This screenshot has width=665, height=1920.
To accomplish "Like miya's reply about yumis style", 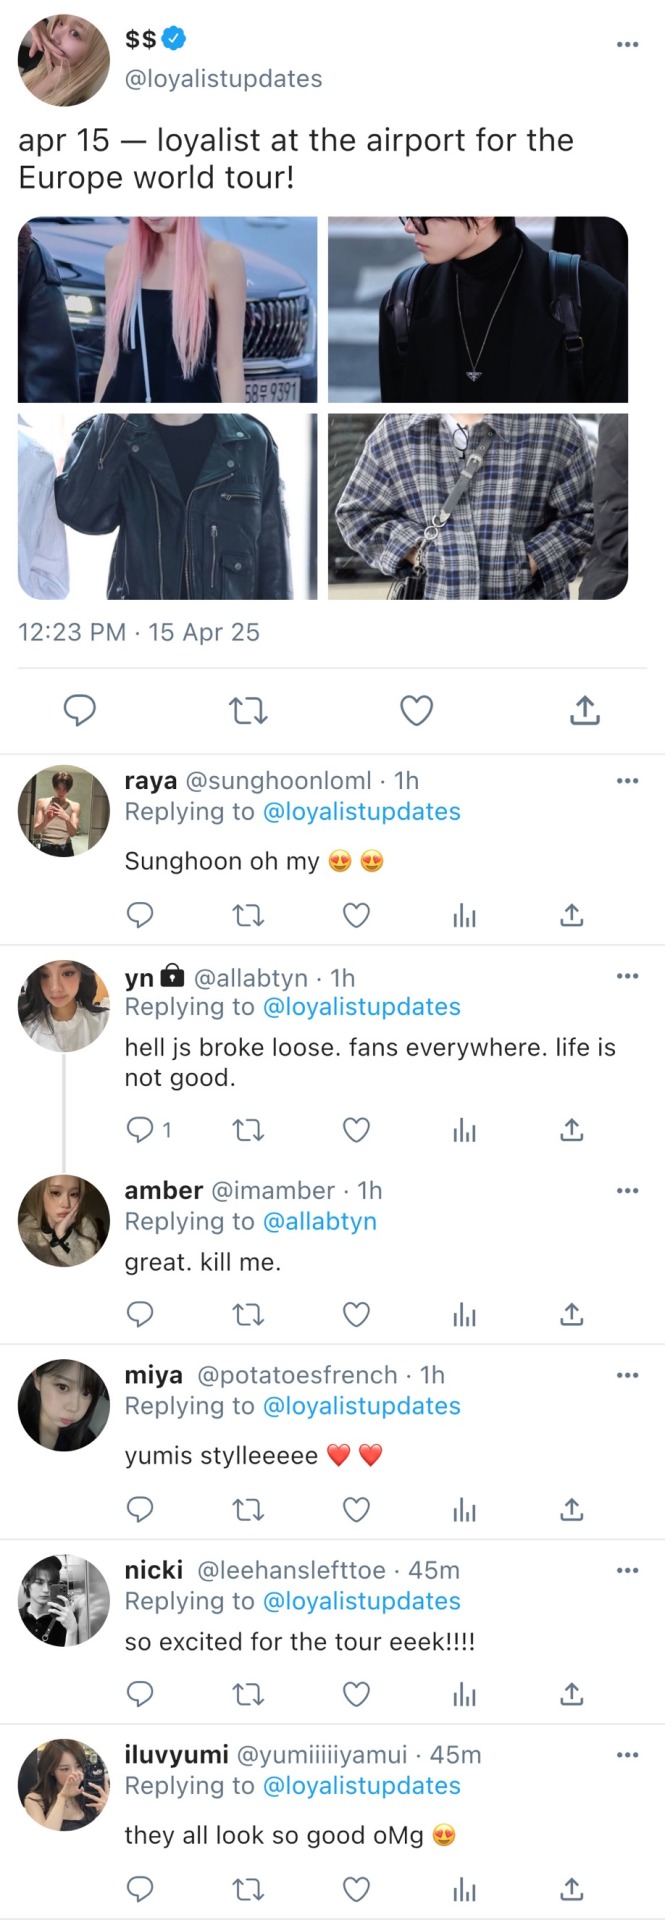I will [356, 1509].
